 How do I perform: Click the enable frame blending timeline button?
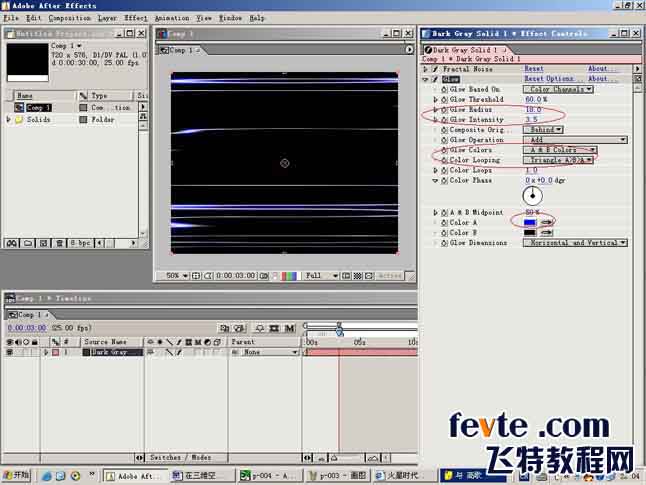(274, 328)
